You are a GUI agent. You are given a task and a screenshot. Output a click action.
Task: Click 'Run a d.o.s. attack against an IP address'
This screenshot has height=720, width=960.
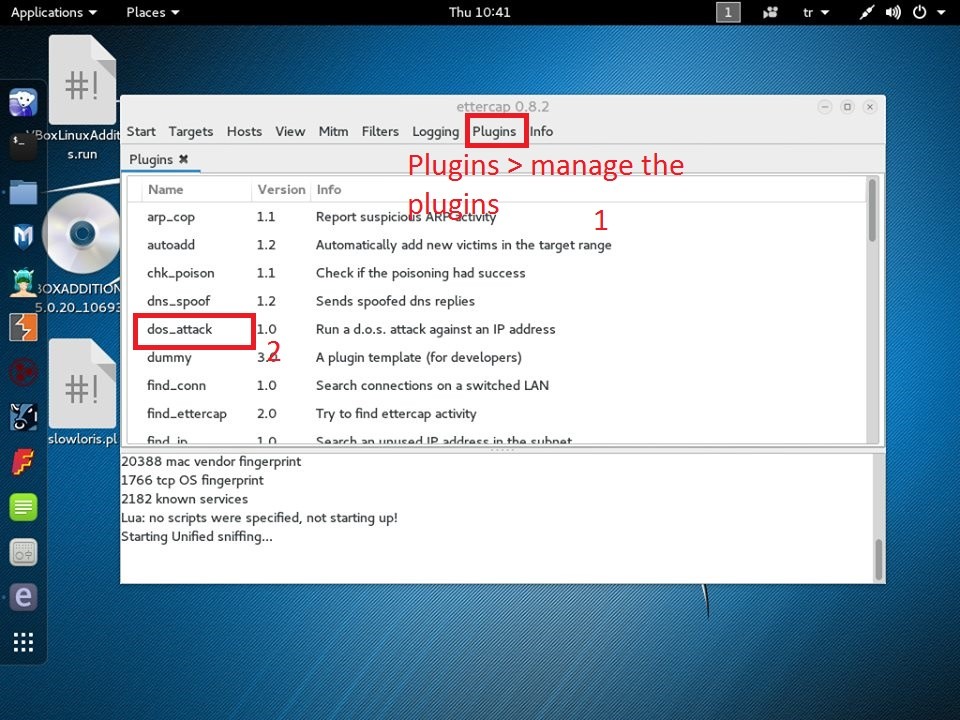[435, 329]
